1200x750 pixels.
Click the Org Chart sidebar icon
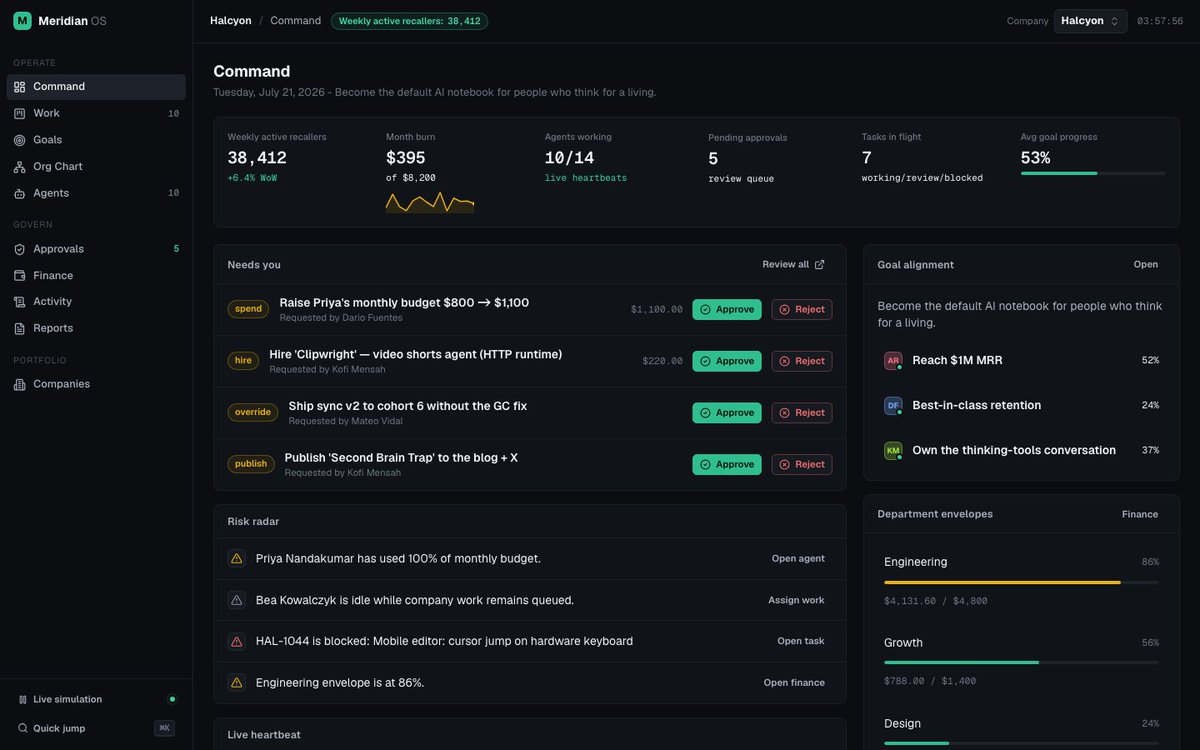click(x=20, y=167)
